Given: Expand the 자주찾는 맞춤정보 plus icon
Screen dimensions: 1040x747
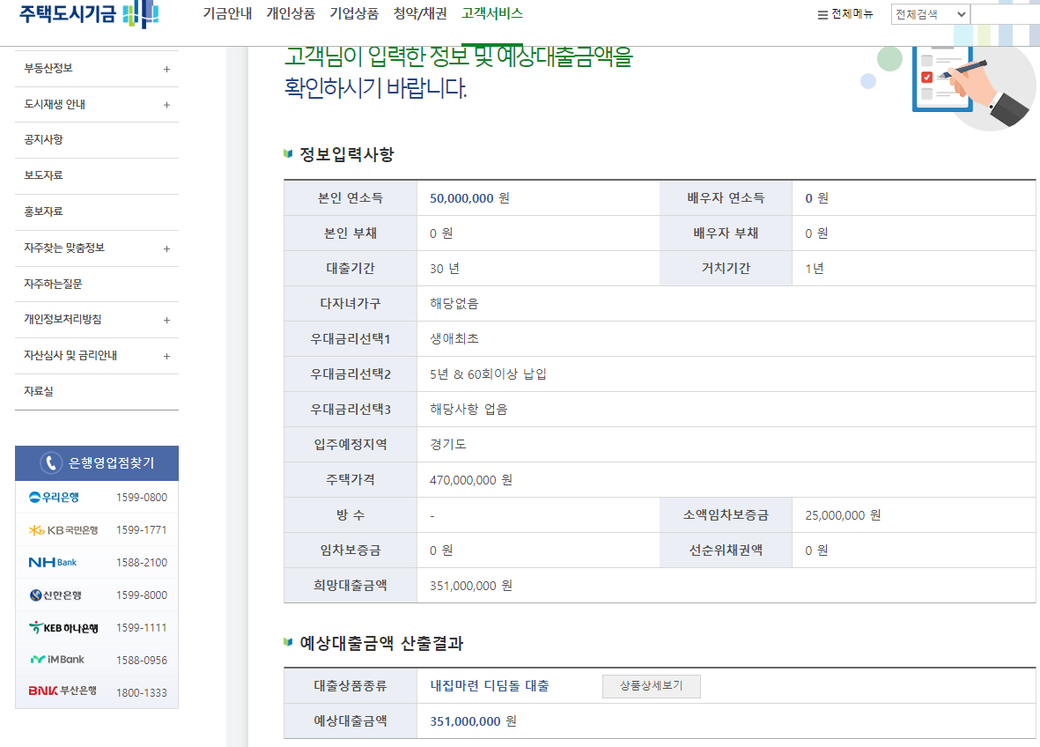Looking at the screenshot, I should tap(166, 248).
